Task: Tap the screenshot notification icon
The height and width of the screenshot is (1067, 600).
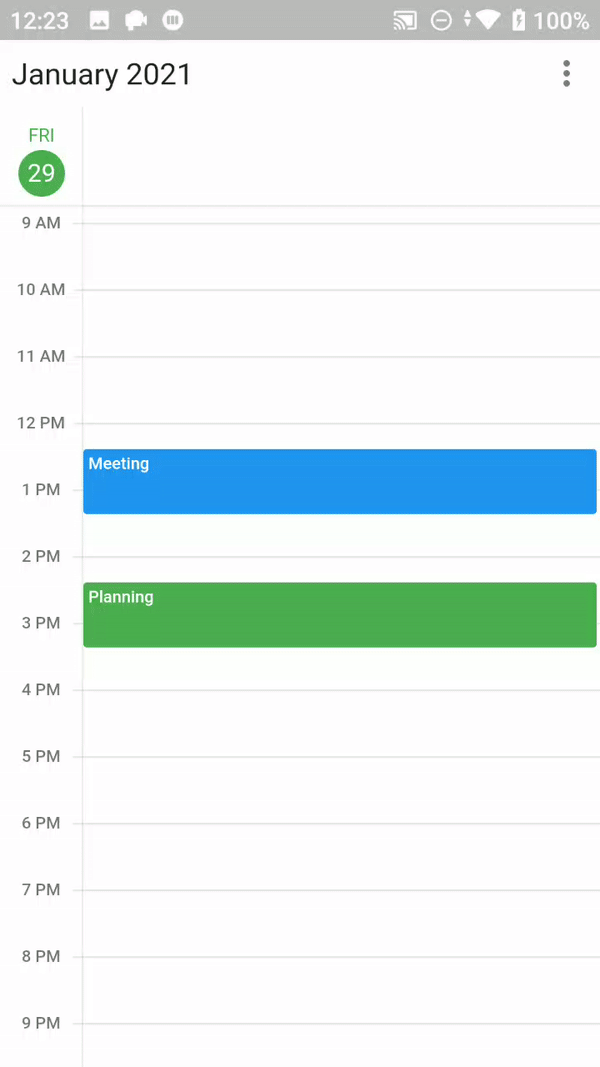Action: coord(99,19)
